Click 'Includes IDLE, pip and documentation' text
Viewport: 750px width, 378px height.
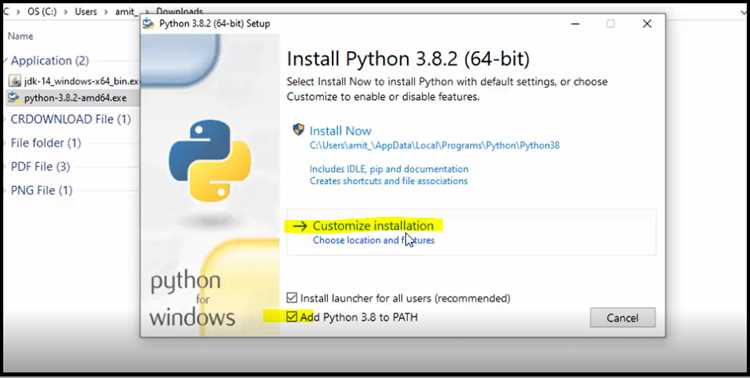tap(389, 169)
